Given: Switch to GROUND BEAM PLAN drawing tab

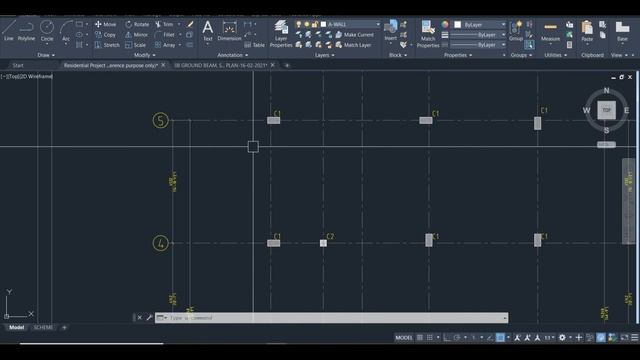Looking at the screenshot, I should [220, 65].
